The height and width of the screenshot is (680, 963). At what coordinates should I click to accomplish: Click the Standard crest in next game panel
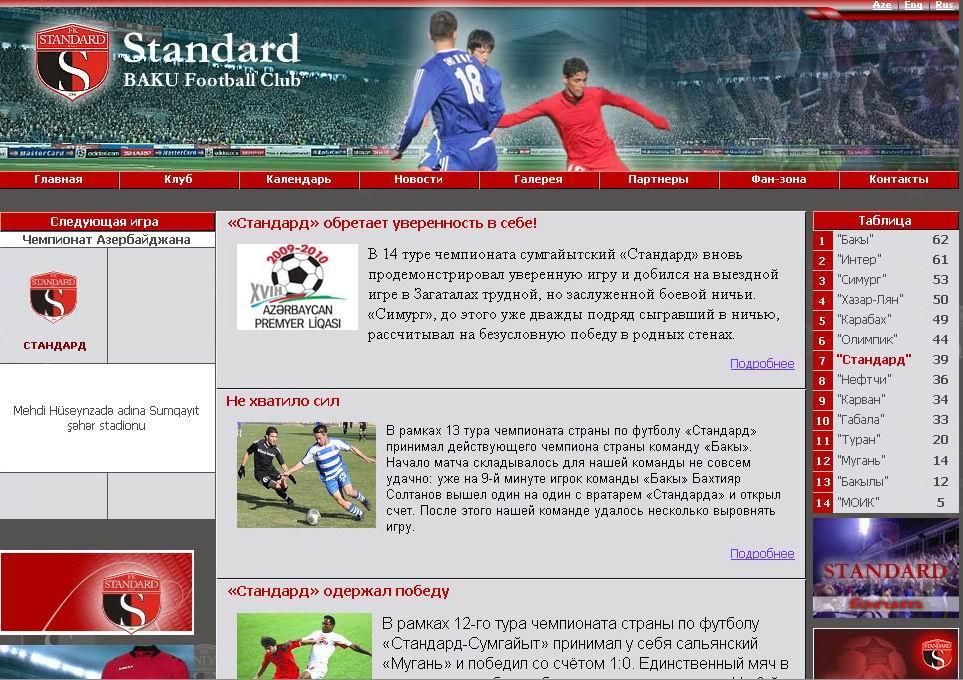coord(54,297)
